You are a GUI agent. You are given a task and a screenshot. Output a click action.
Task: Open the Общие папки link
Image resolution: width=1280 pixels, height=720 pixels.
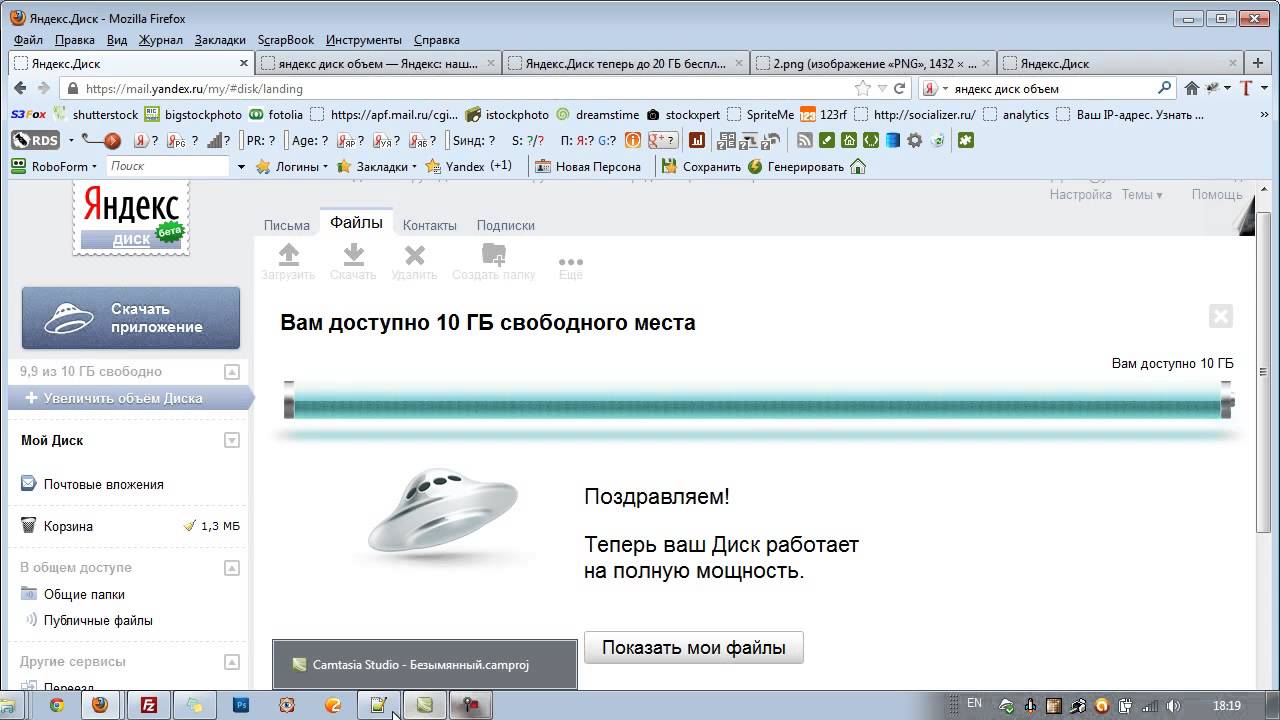[x=84, y=594]
